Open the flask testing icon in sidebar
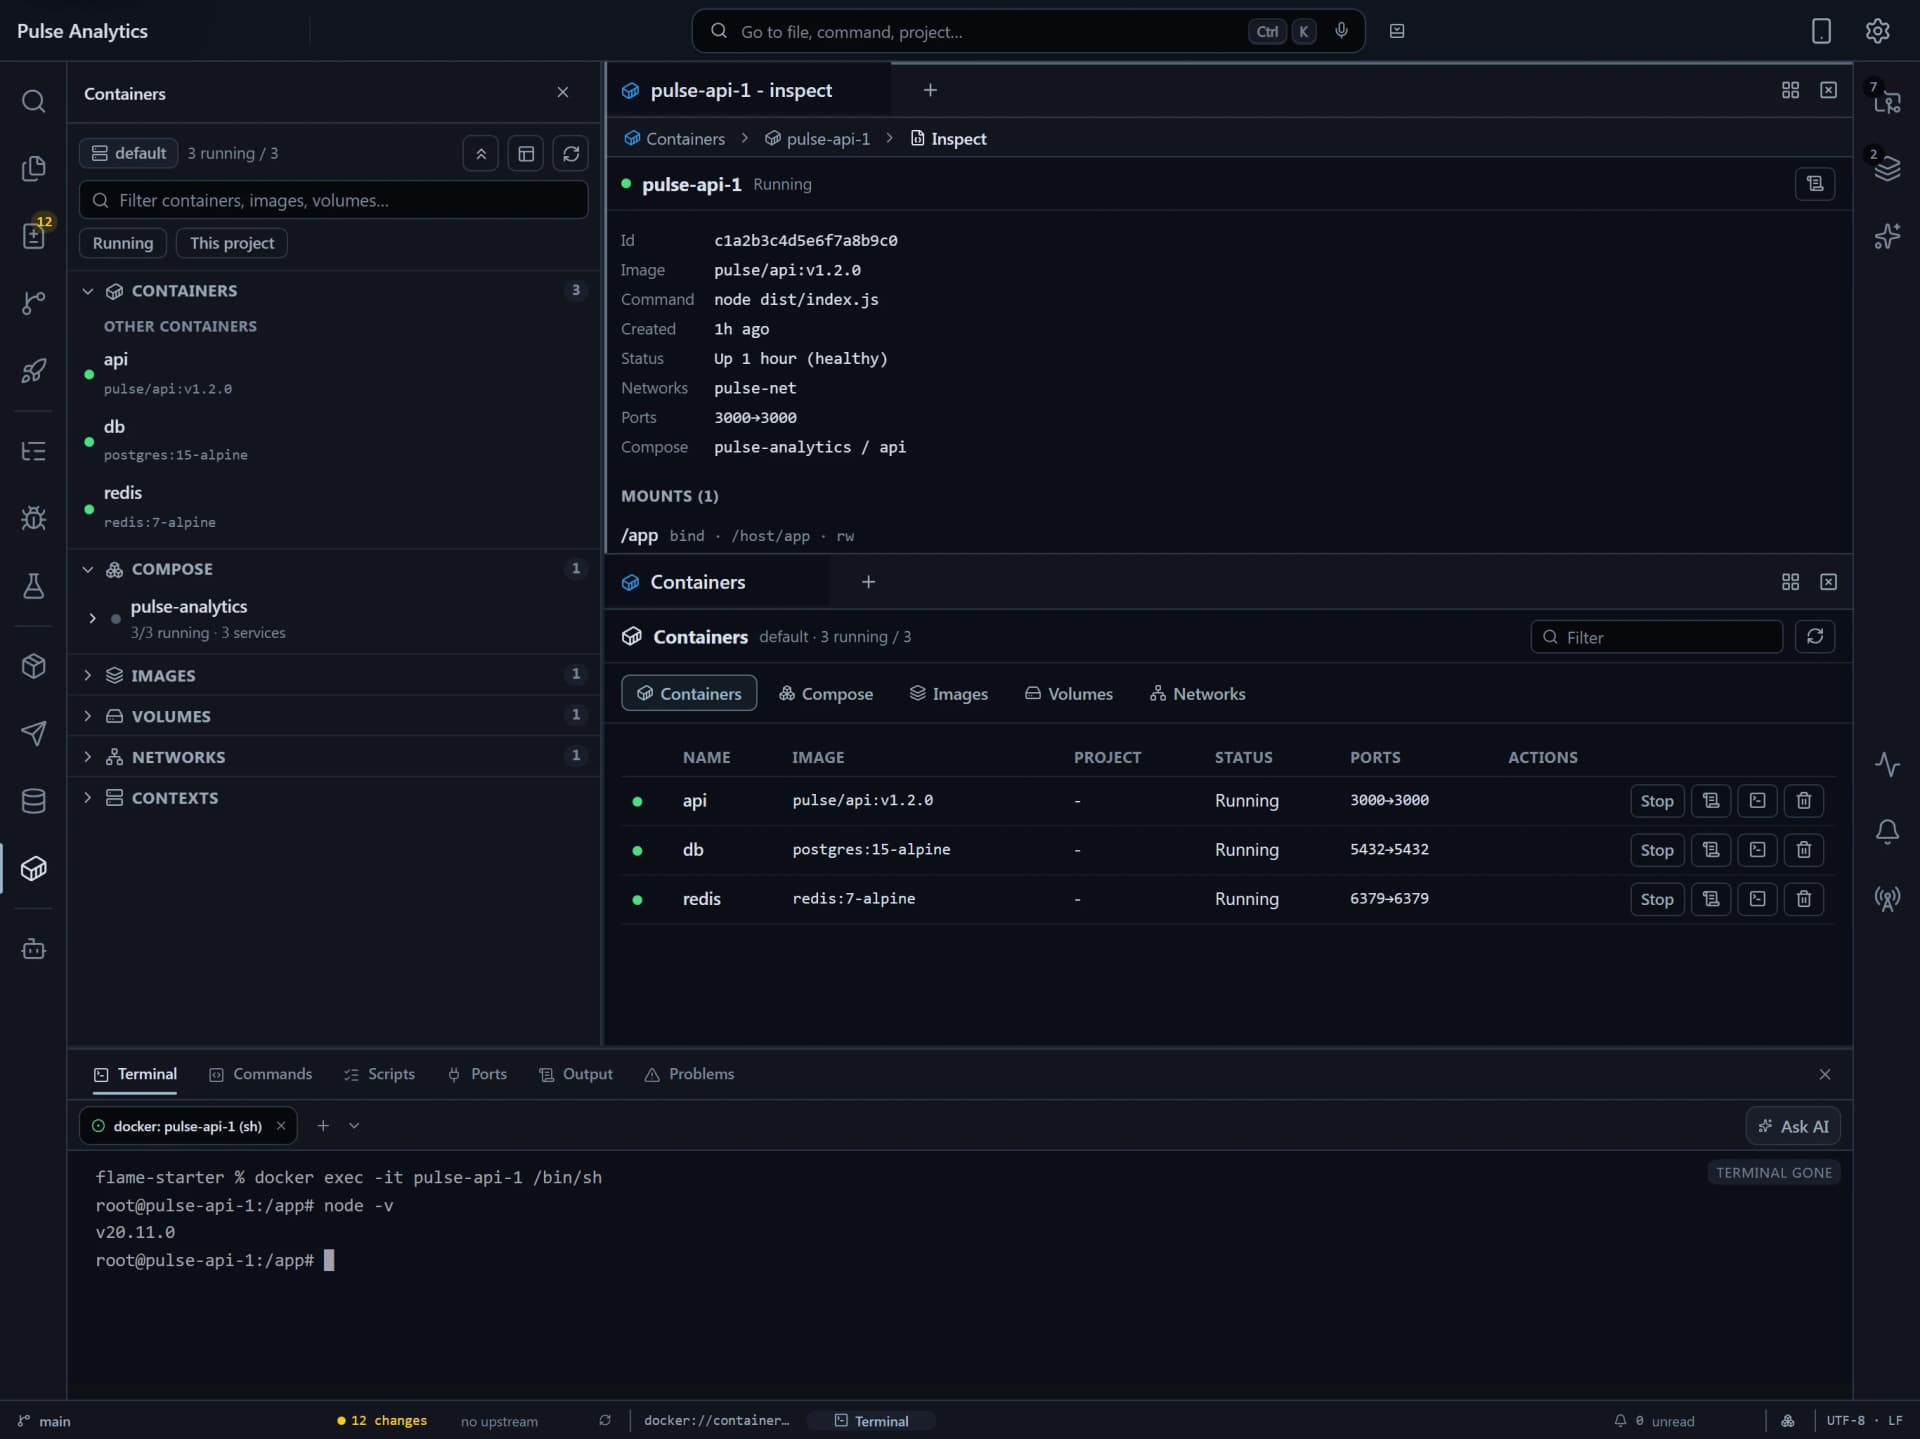Image resolution: width=1920 pixels, height=1439 pixels. [x=34, y=585]
